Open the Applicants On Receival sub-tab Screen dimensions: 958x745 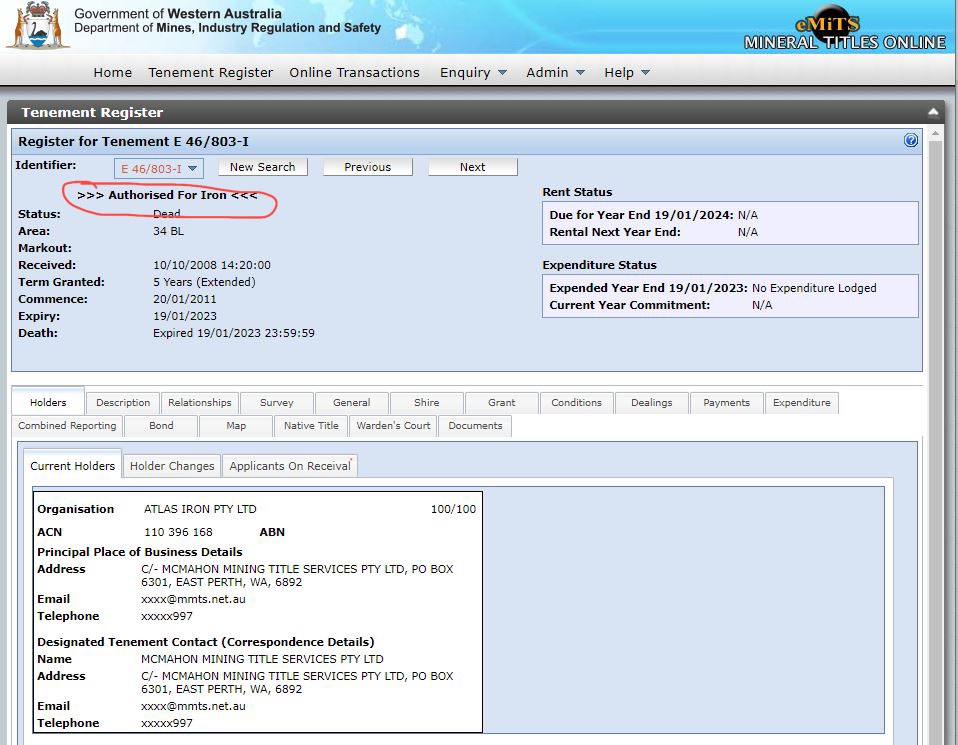pyautogui.click(x=290, y=466)
